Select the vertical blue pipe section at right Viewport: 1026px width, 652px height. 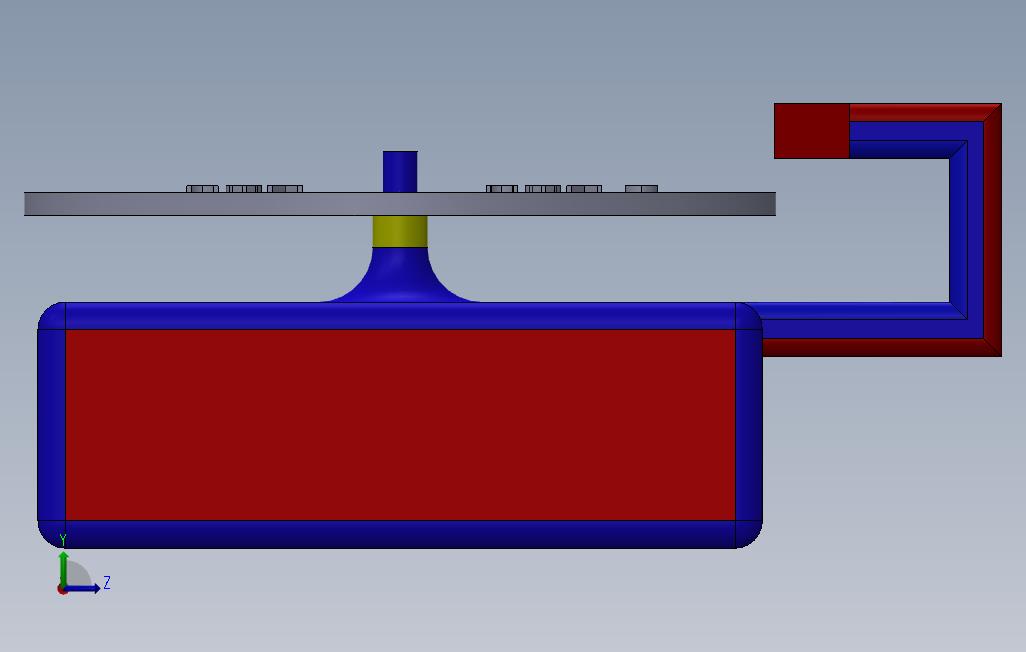(966, 230)
